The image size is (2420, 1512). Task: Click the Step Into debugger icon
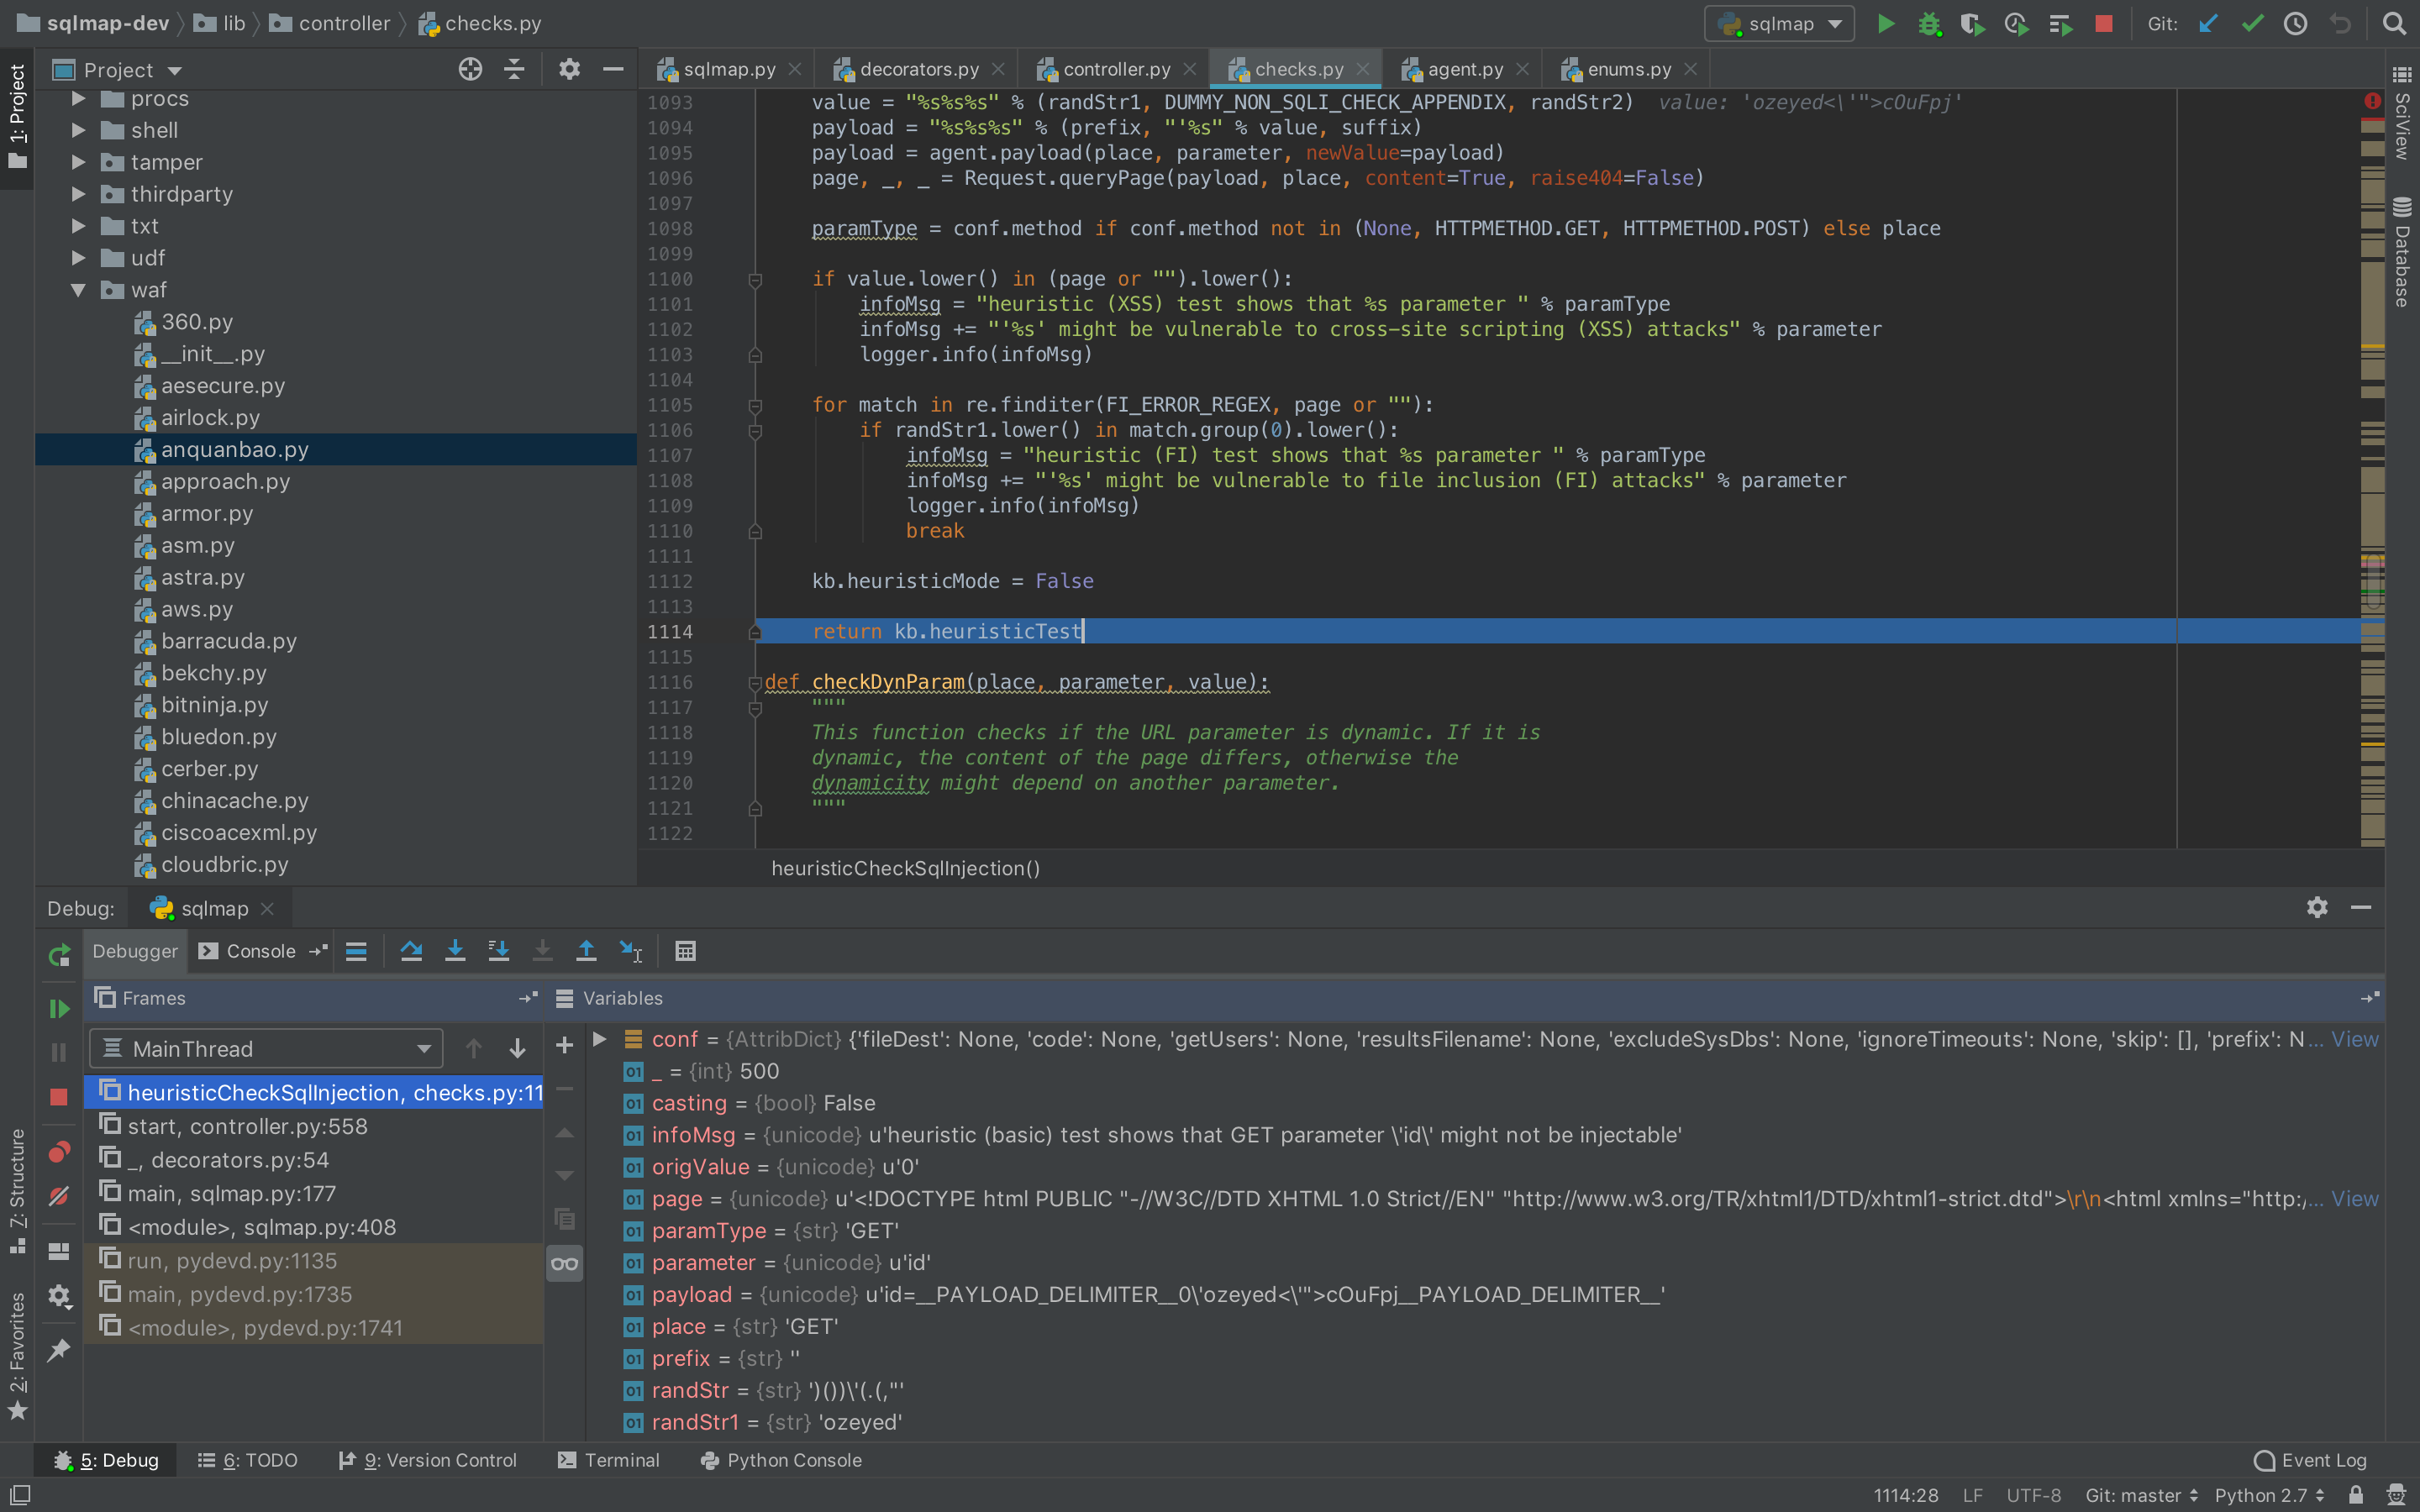pos(455,951)
